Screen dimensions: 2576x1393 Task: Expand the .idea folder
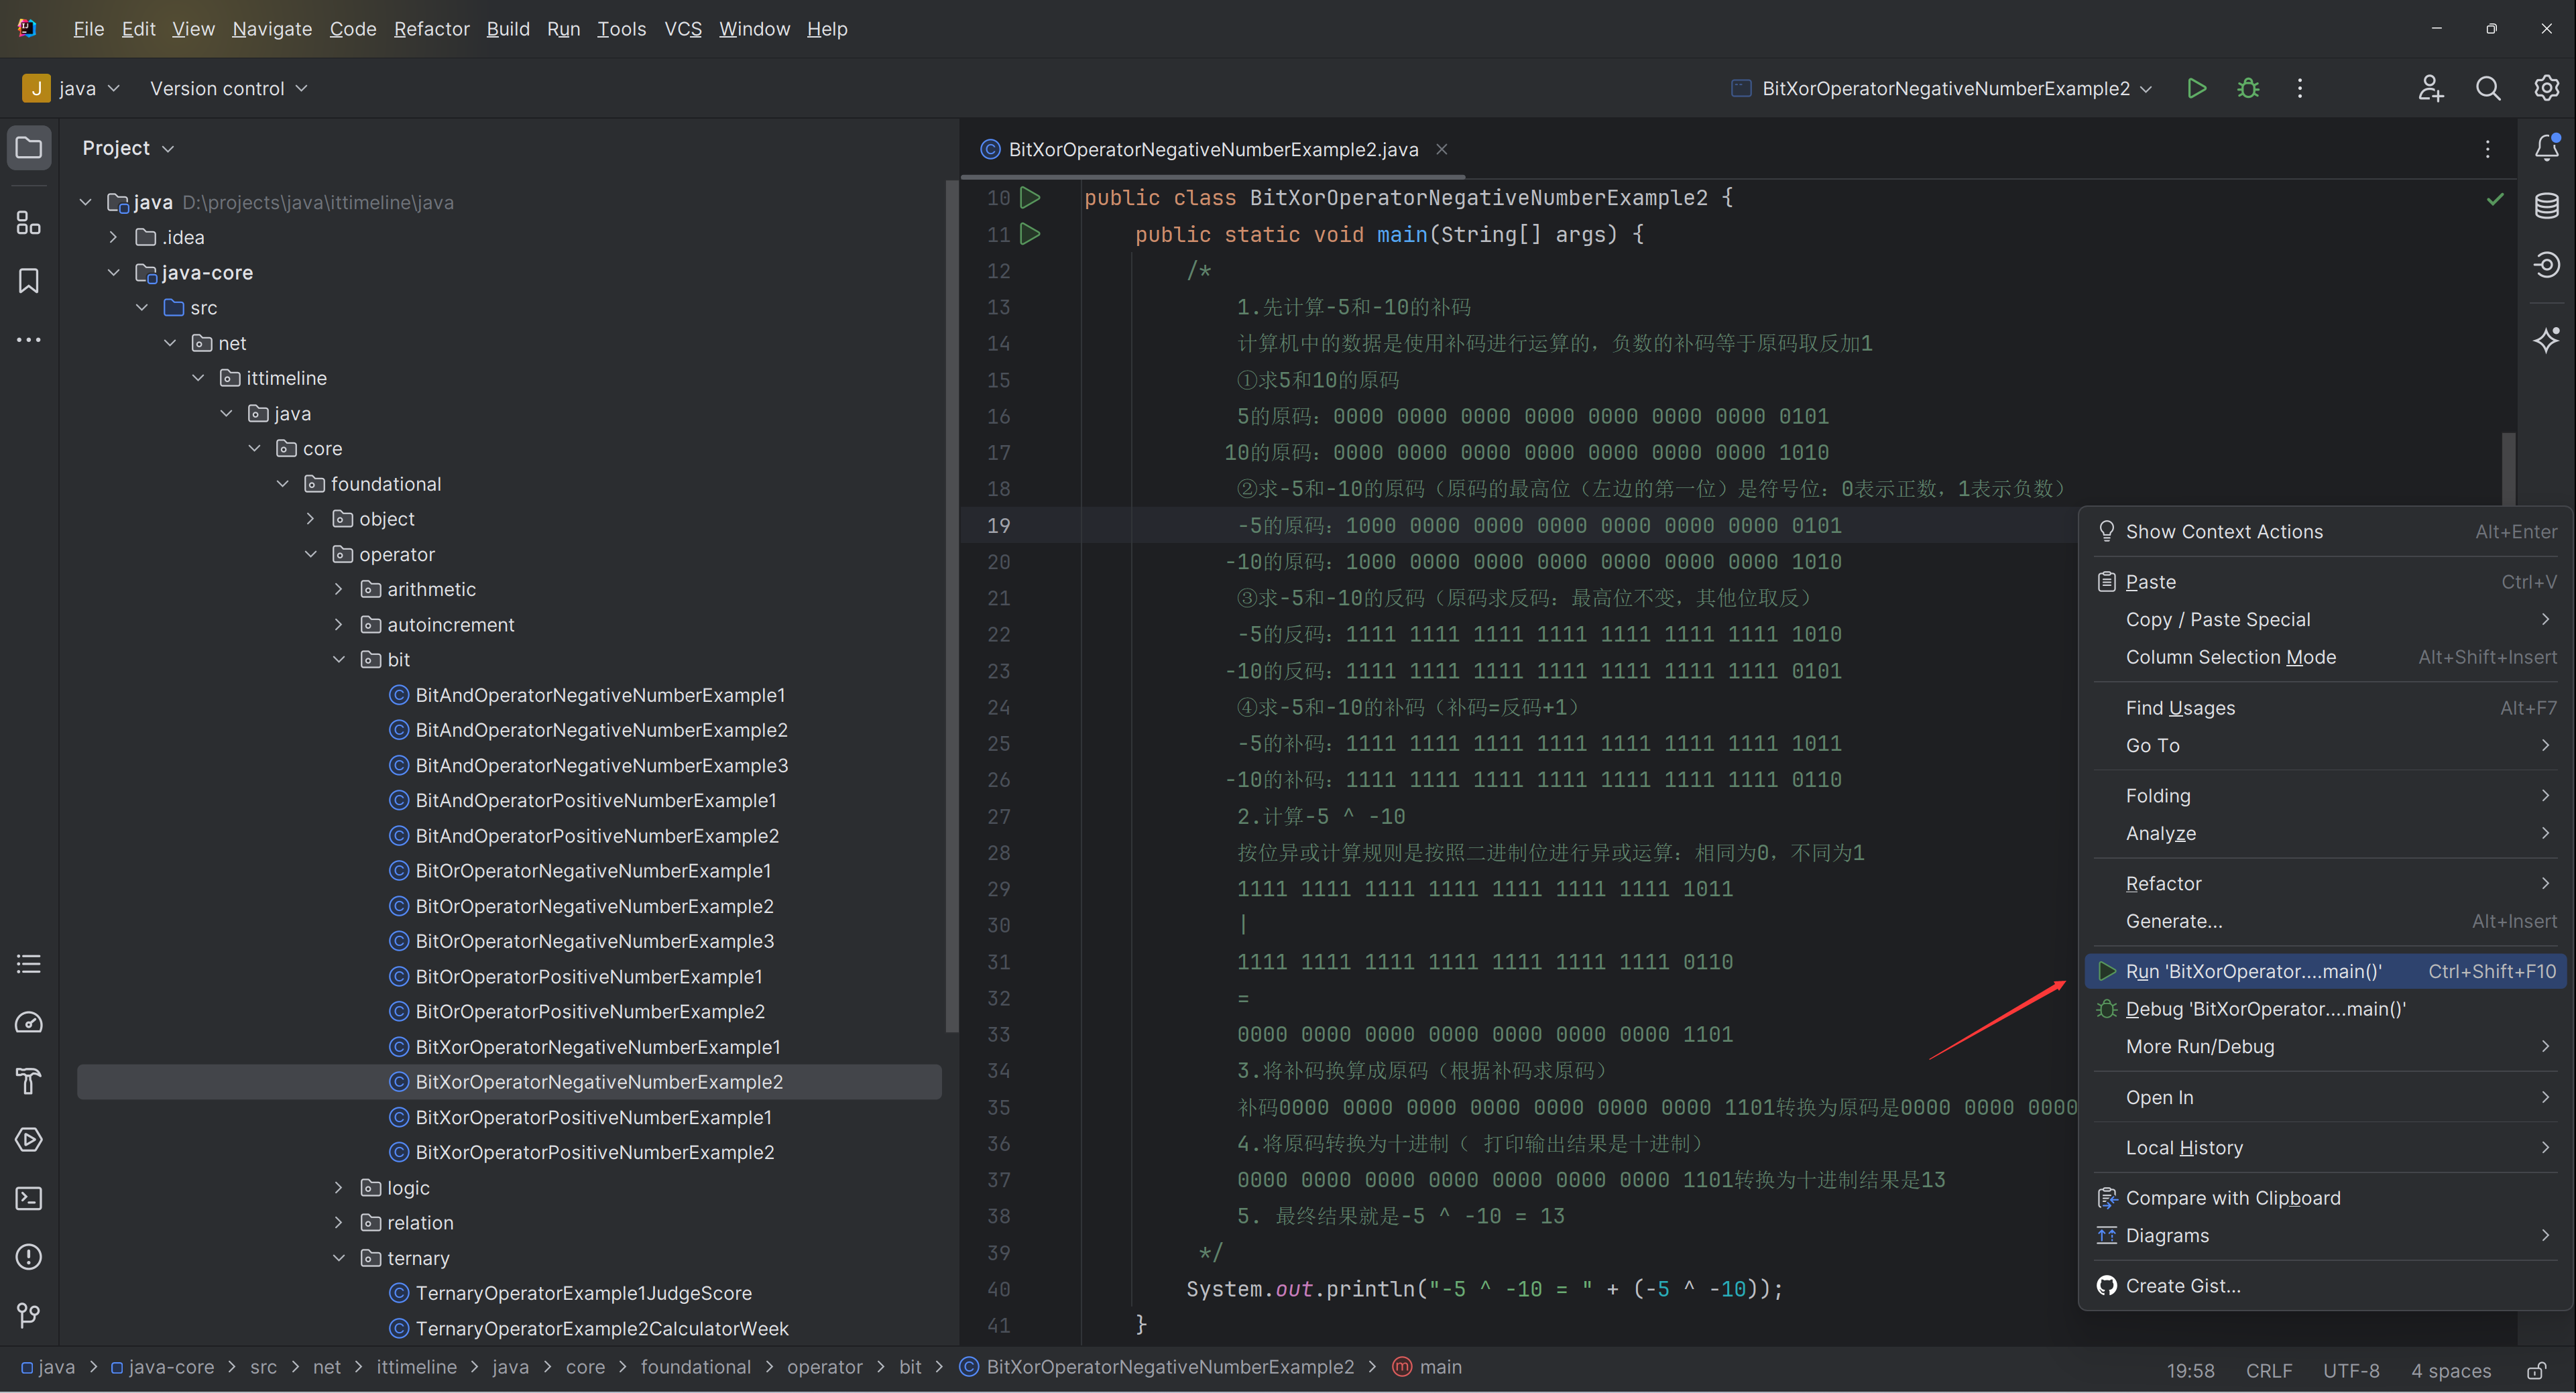pyautogui.click(x=113, y=237)
